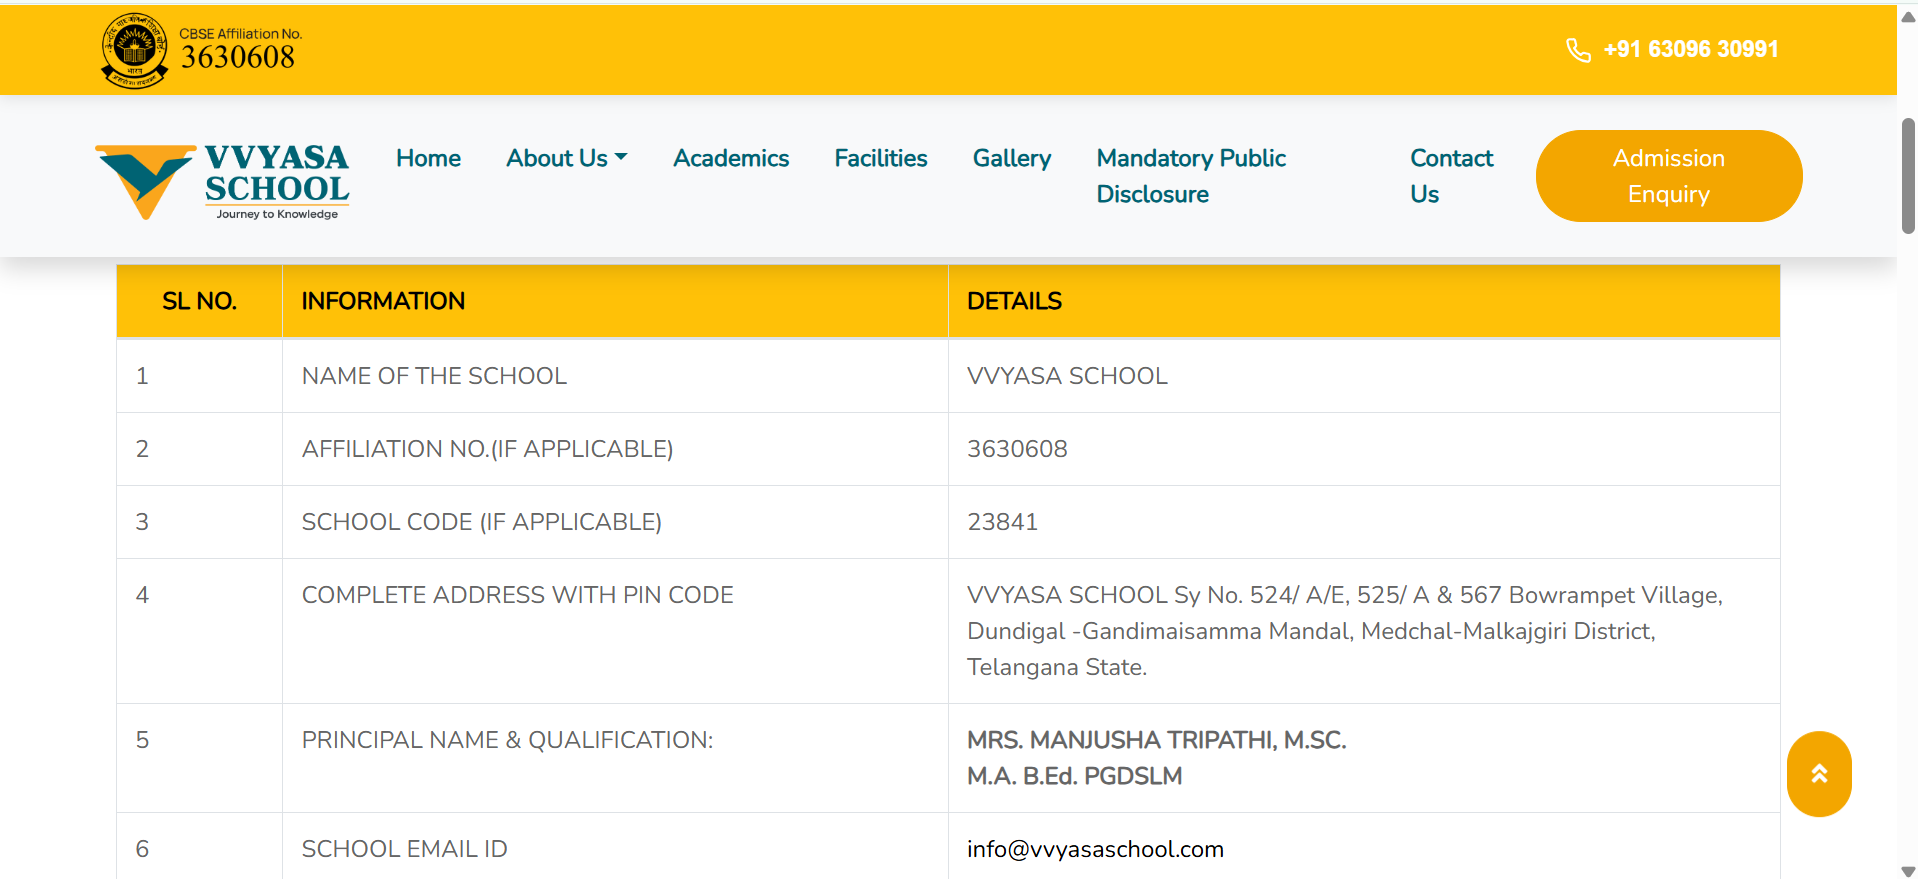Click the CBSE affiliation number 3630608 in header
Screen dimensions: 1918x879
point(238,57)
